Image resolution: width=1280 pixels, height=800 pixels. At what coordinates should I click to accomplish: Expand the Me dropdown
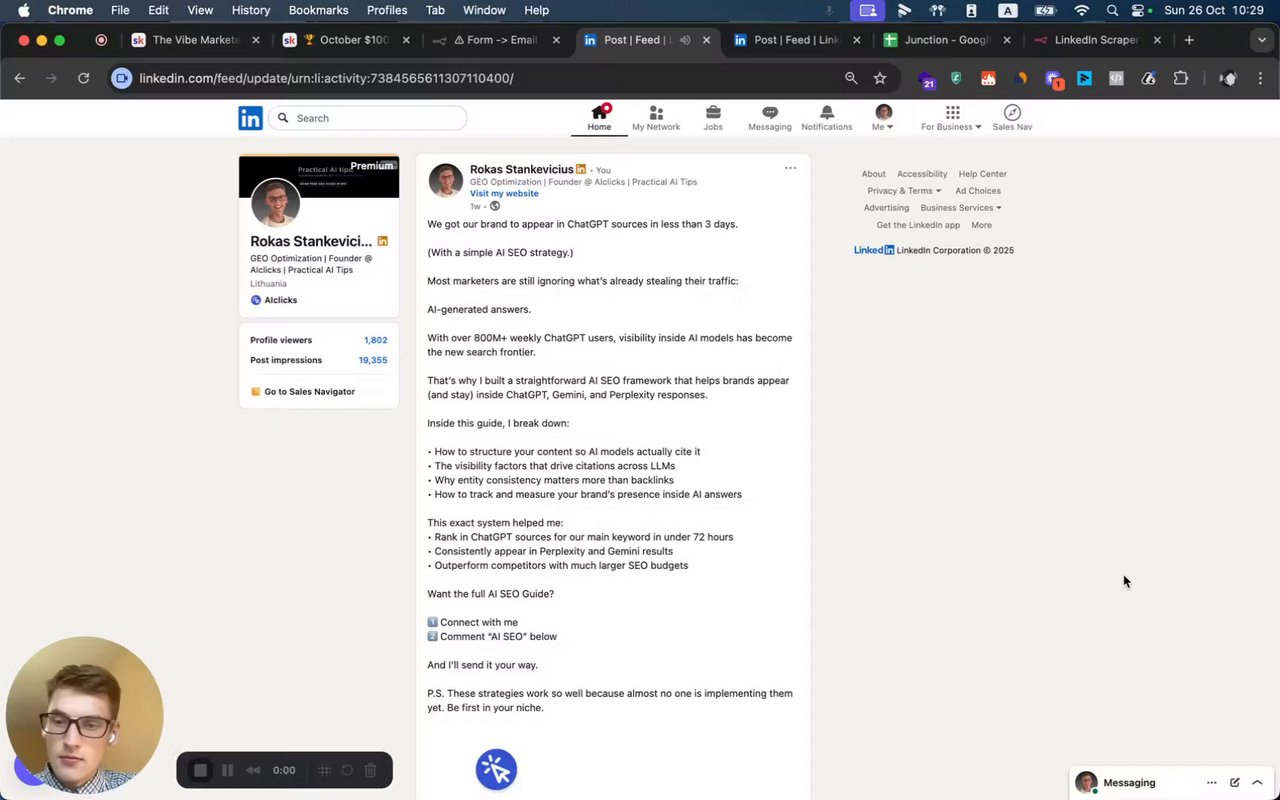883,118
